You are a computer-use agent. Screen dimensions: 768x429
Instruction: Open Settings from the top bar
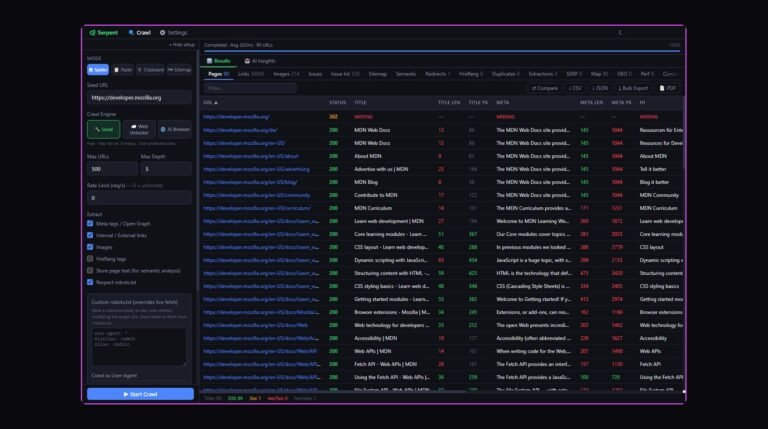pos(173,33)
